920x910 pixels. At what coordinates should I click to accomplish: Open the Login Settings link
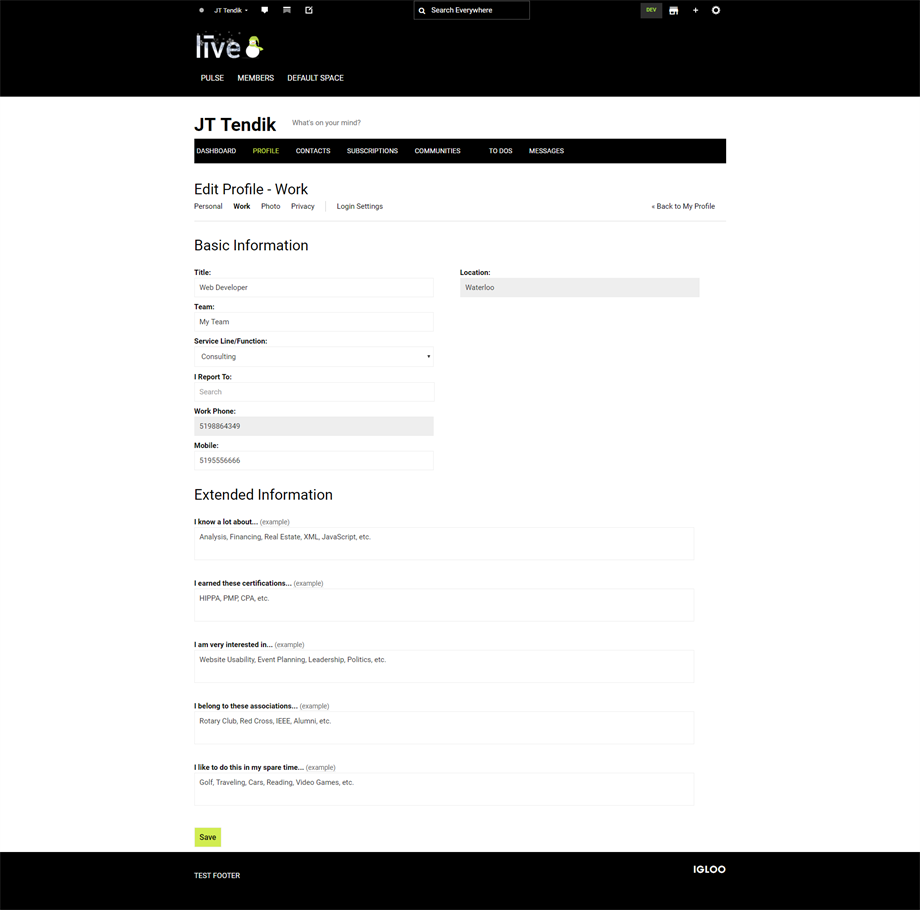[359, 207]
